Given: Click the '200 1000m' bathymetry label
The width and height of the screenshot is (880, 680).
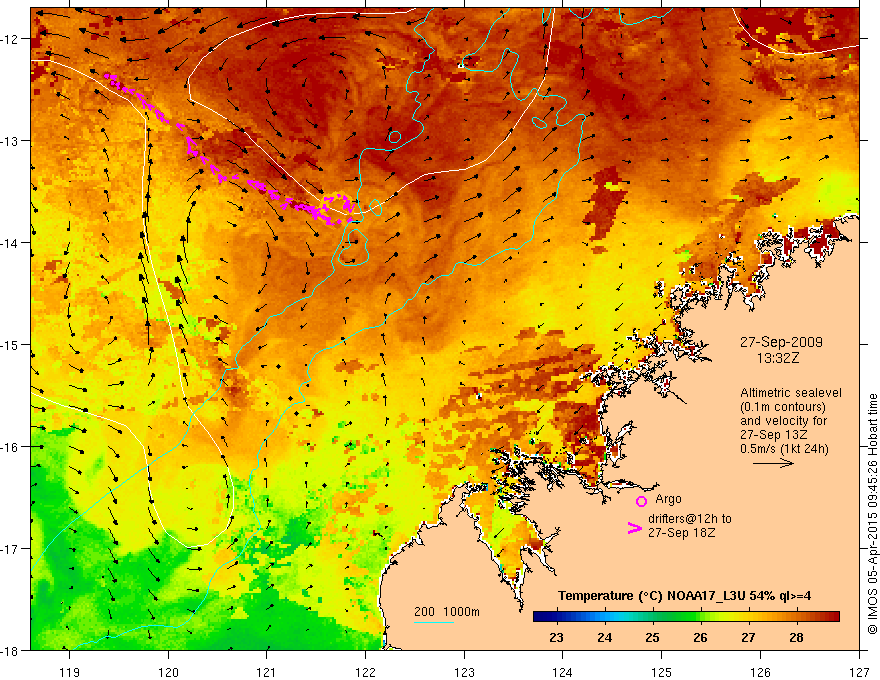Looking at the screenshot, I should click(447, 612).
